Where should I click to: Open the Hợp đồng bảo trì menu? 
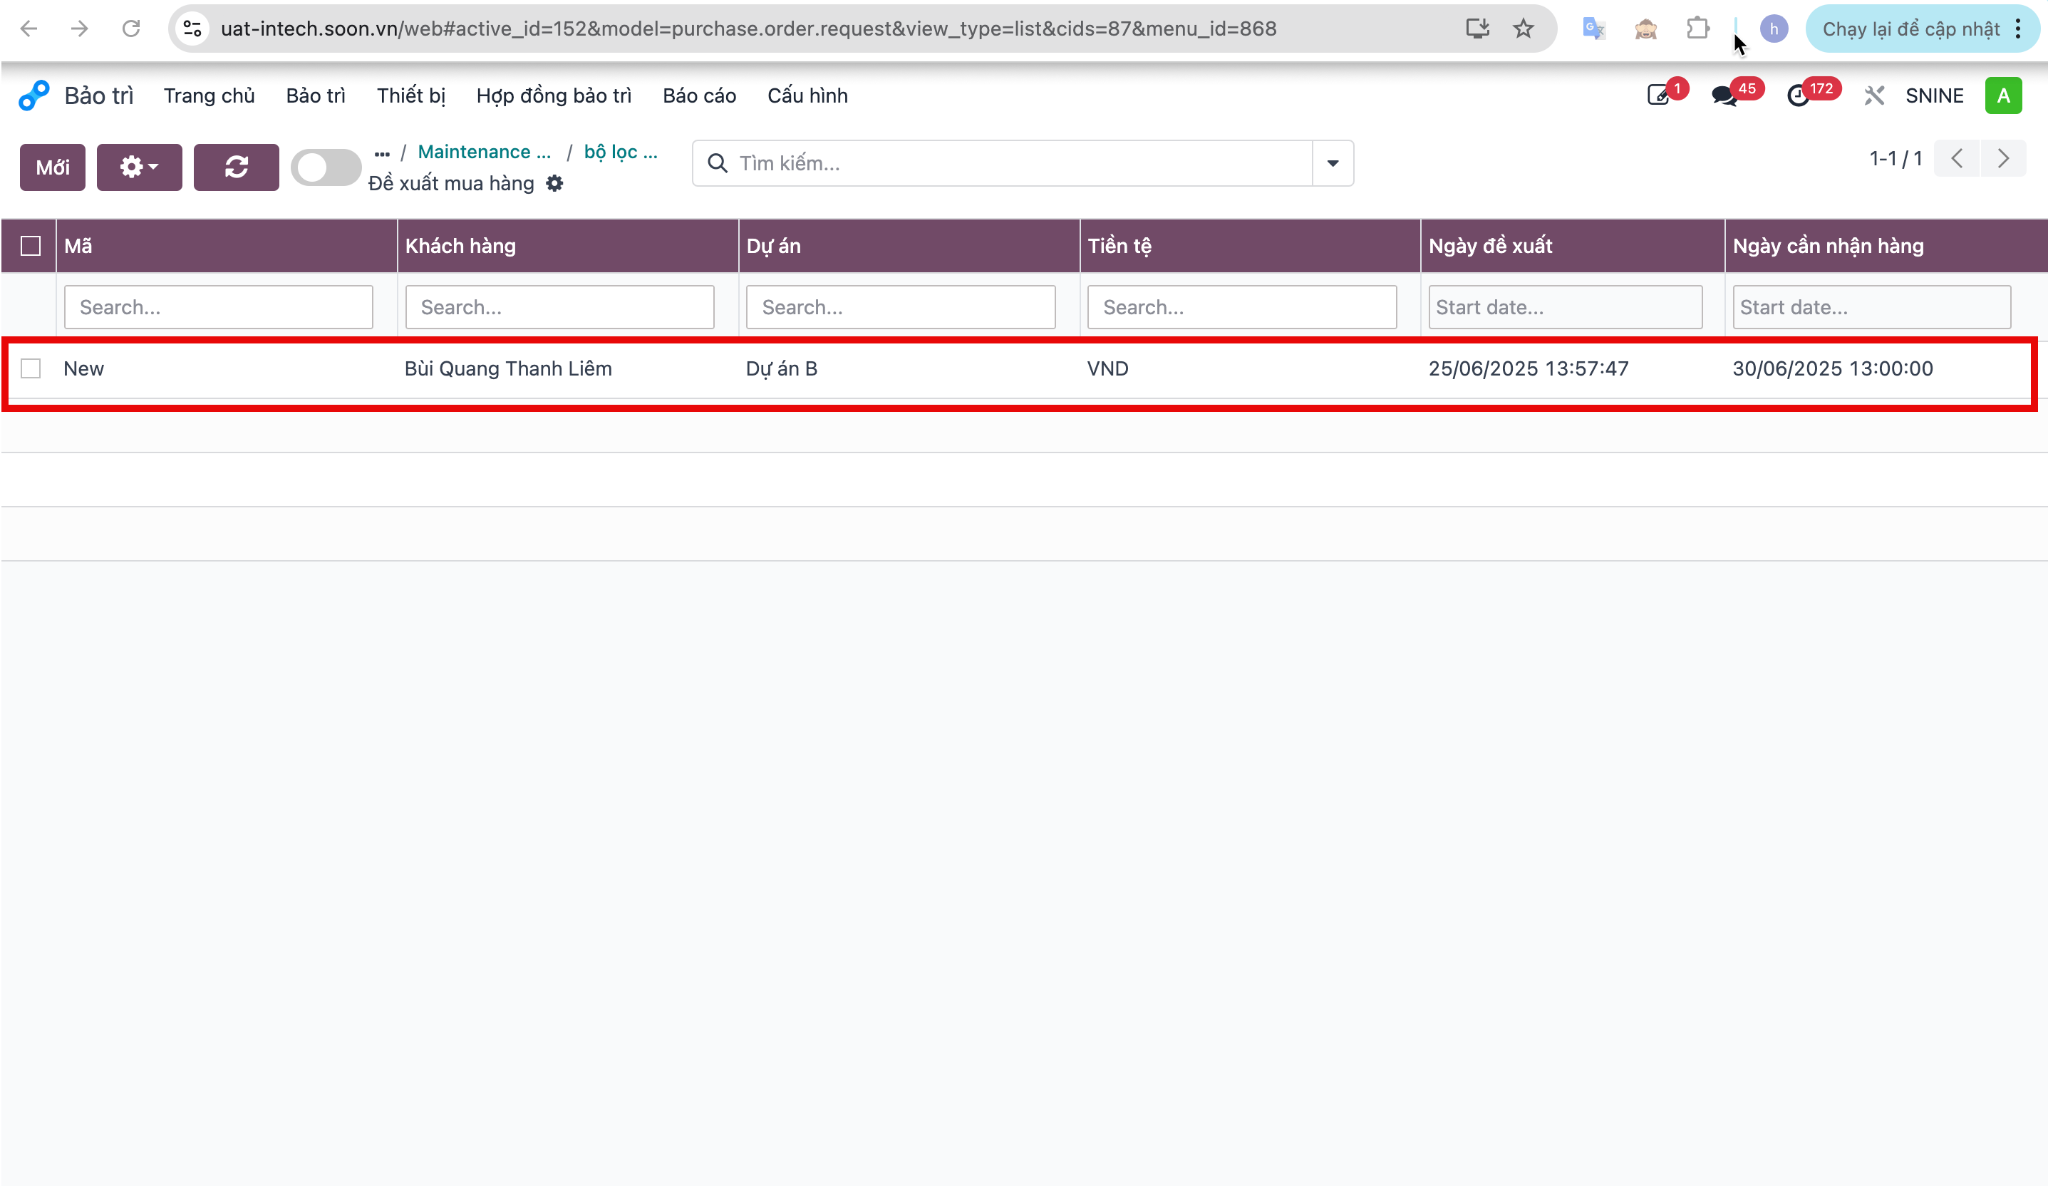pos(554,96)
